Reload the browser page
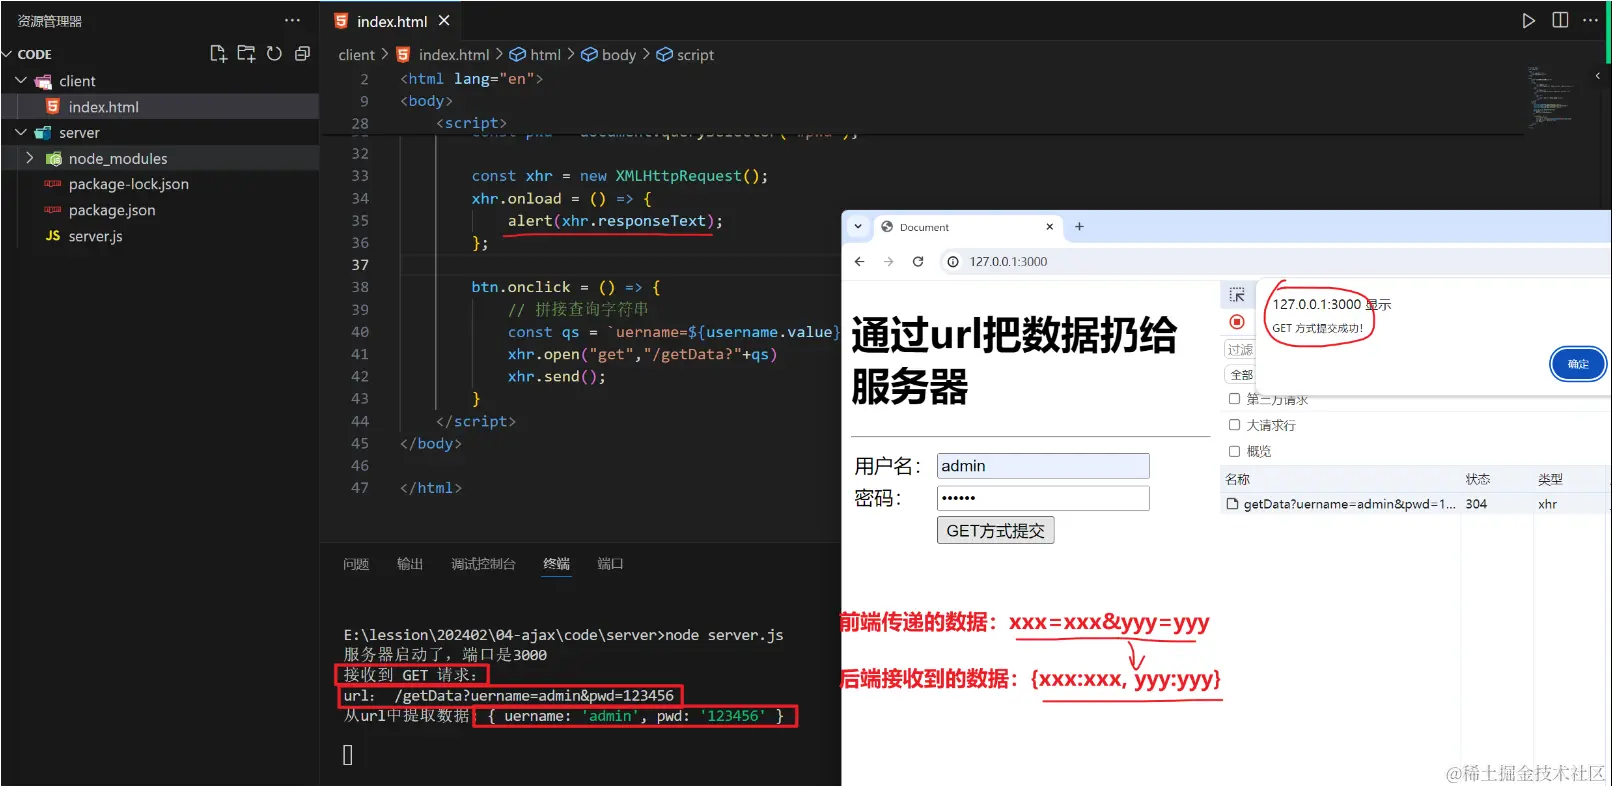Screen dimensions: 1612x790 coord(918,262)
